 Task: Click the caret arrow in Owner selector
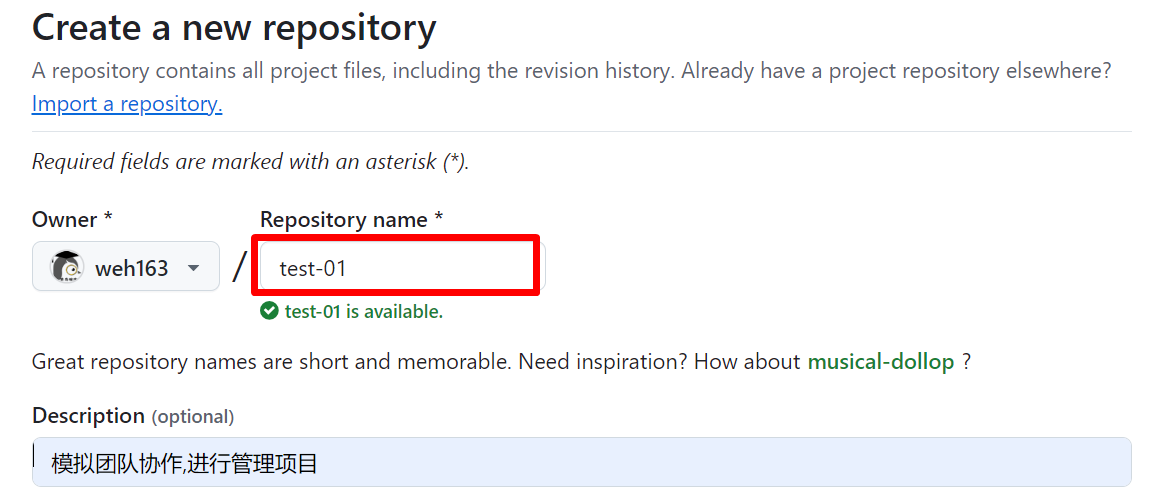(x=193, y=268)
